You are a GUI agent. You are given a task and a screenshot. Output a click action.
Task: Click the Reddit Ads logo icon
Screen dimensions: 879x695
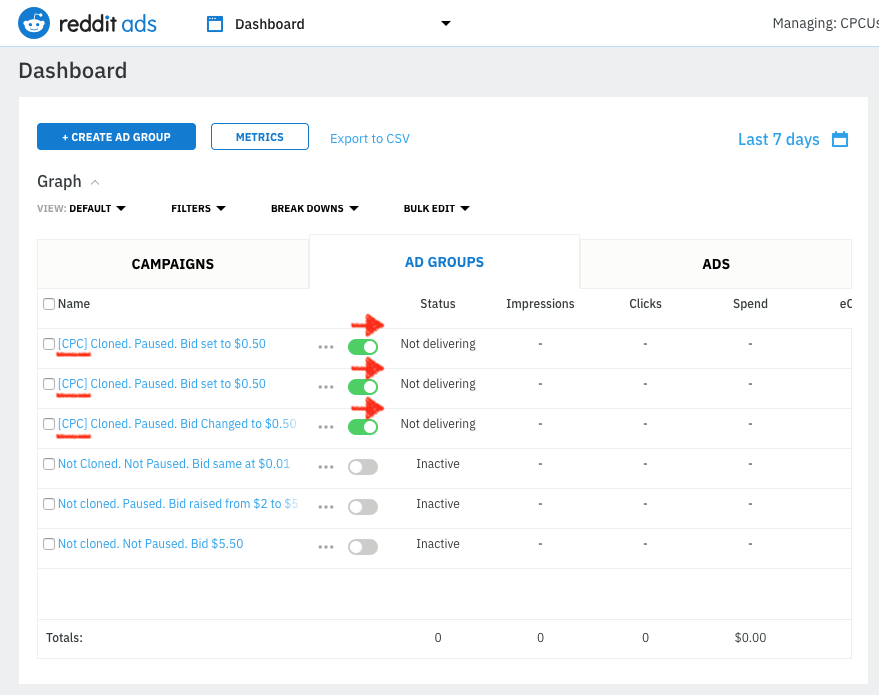pos(34,23)
